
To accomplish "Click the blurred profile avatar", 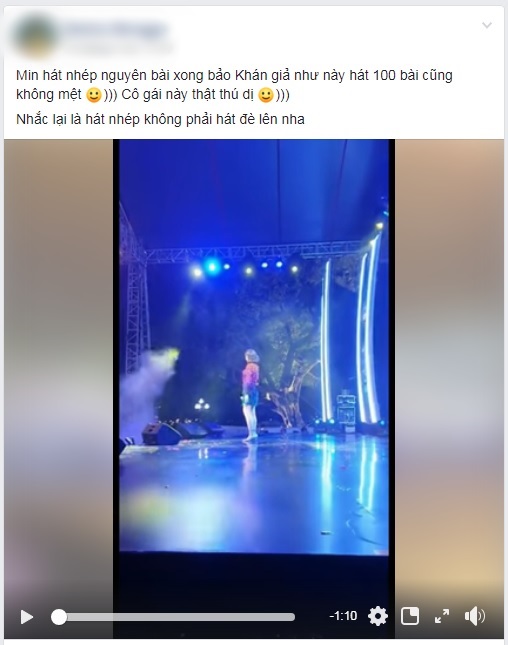I will coord(35,36).
